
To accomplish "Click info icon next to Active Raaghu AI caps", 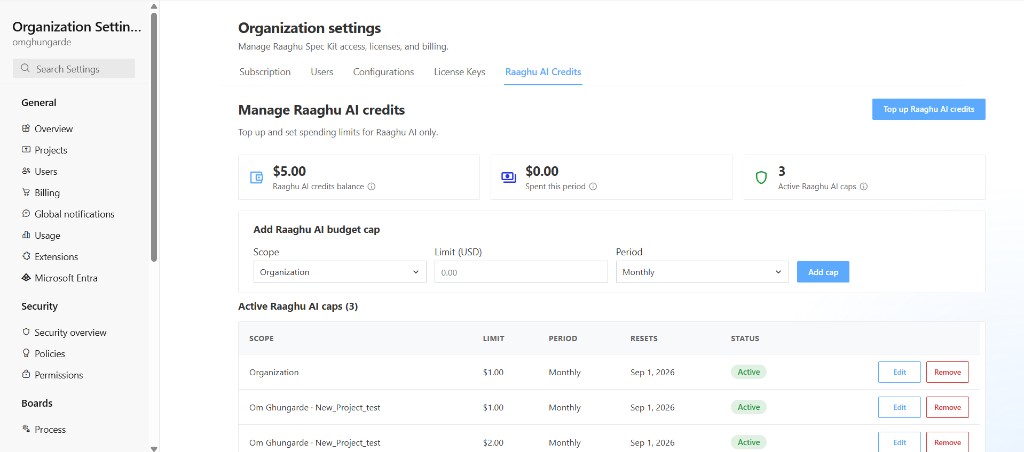I will 863,186.
